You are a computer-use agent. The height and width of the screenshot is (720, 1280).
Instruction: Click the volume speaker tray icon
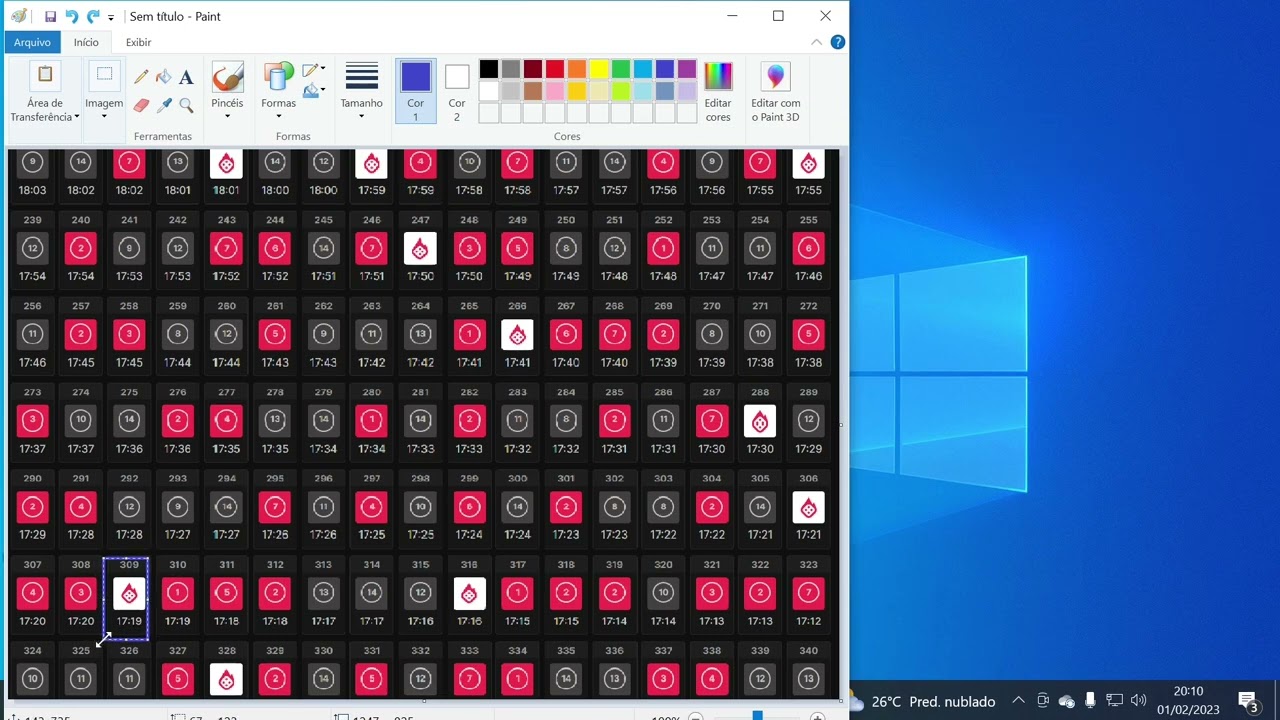1138,701
